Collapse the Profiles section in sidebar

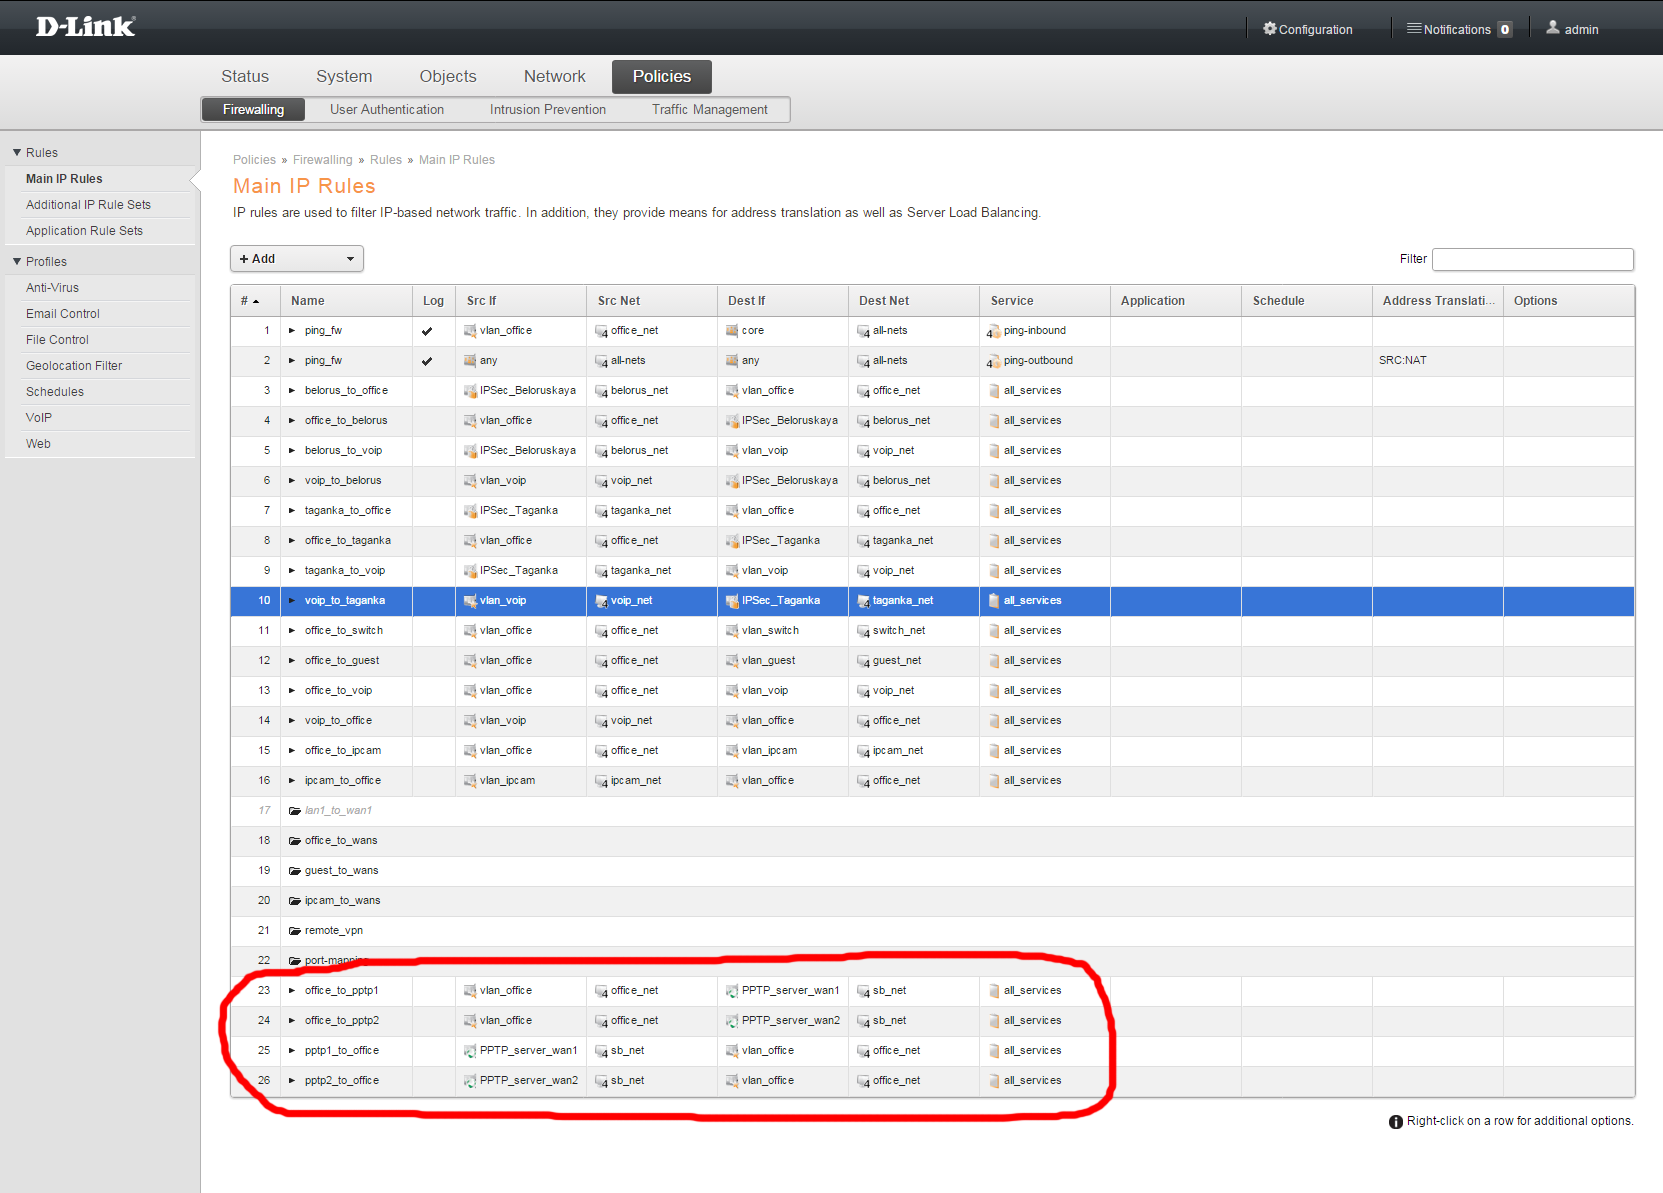click(17, 262)
